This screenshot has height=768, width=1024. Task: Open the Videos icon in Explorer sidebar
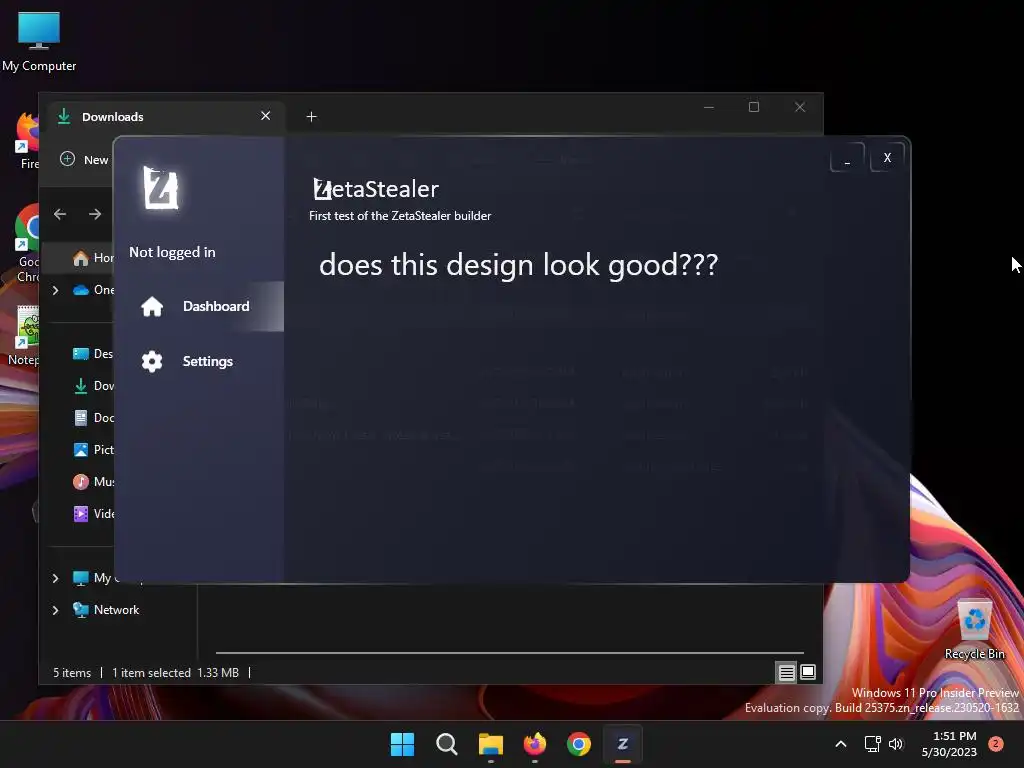click(x=81, y=514)
